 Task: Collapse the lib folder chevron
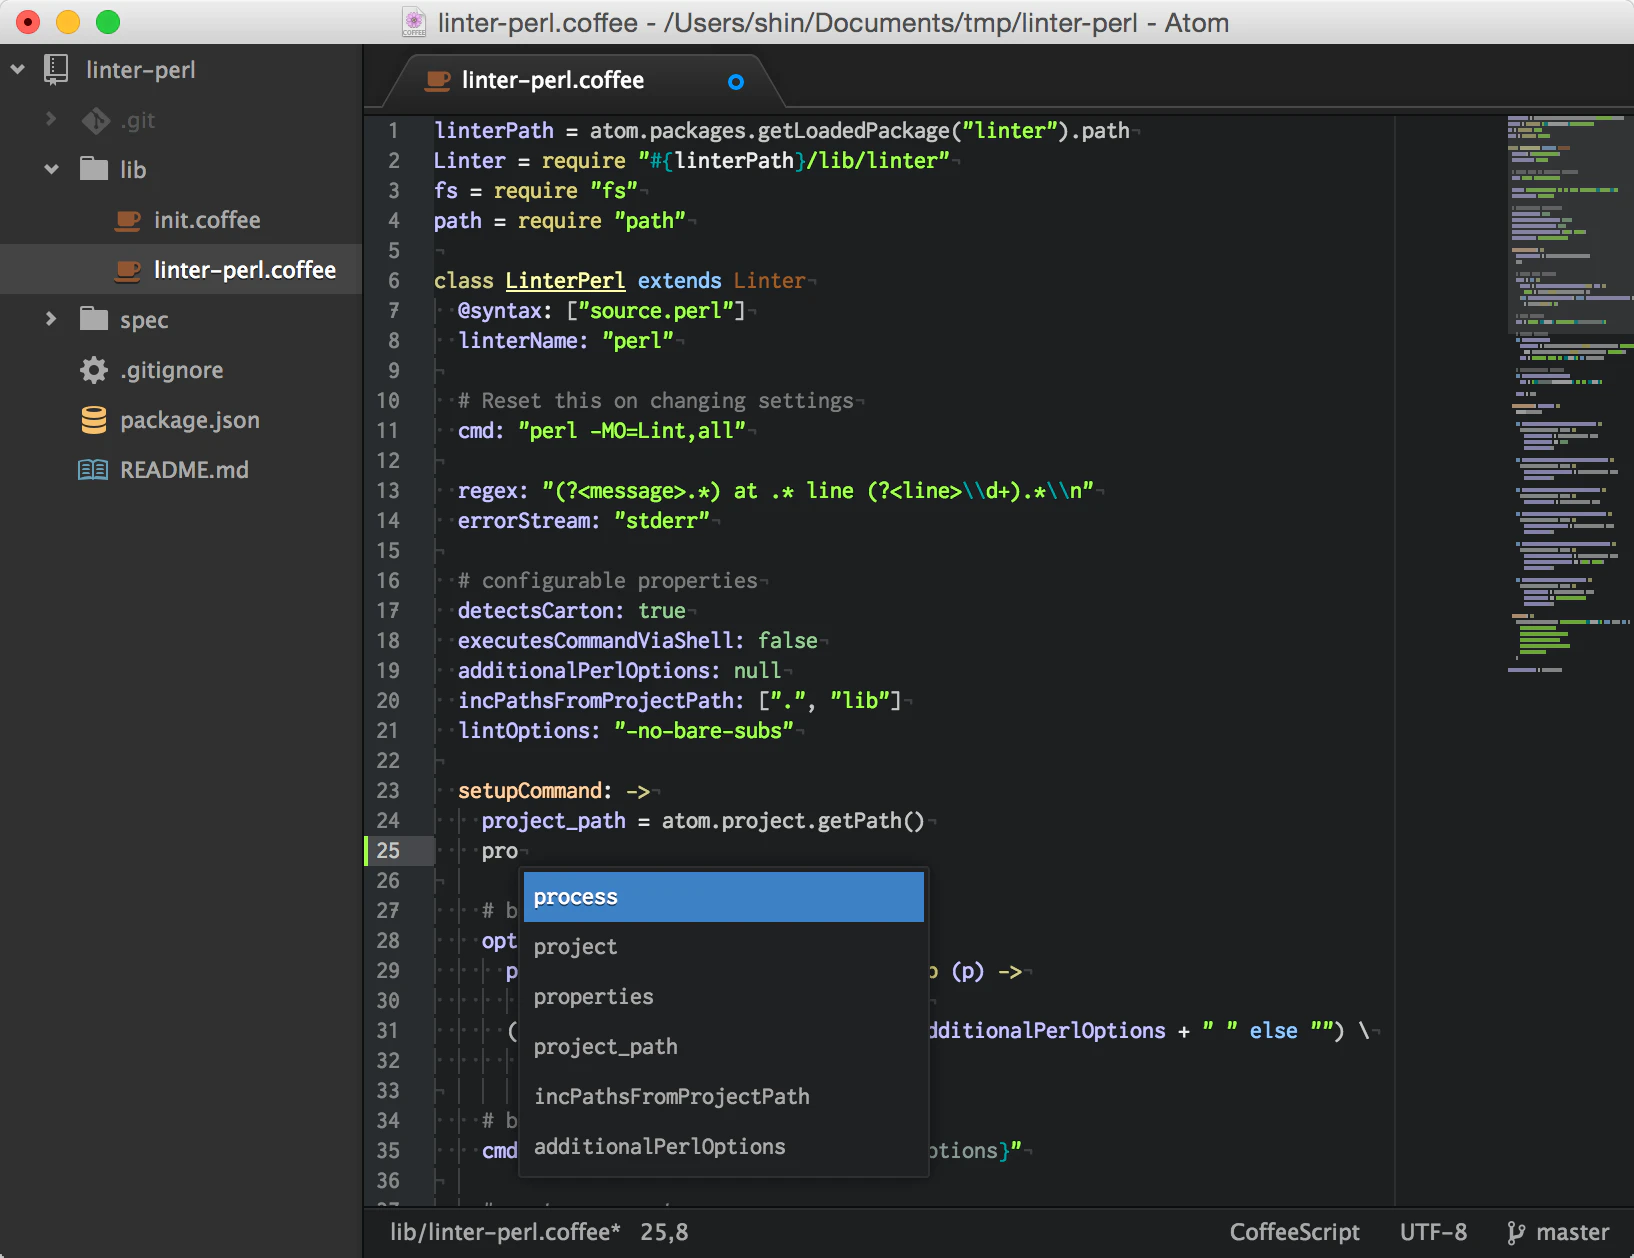51,169
